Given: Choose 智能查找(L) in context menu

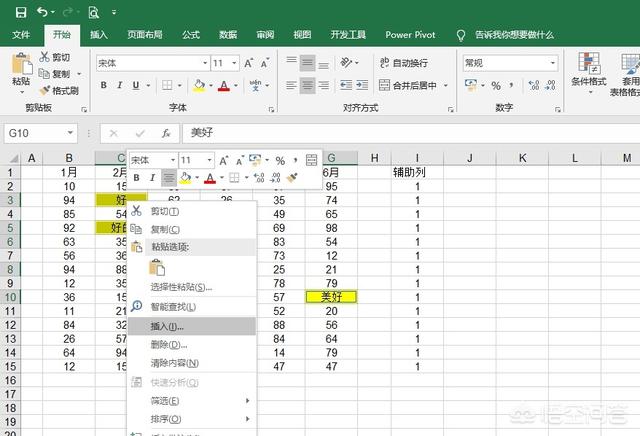Looking at the screenshot, I should point(192,307).
